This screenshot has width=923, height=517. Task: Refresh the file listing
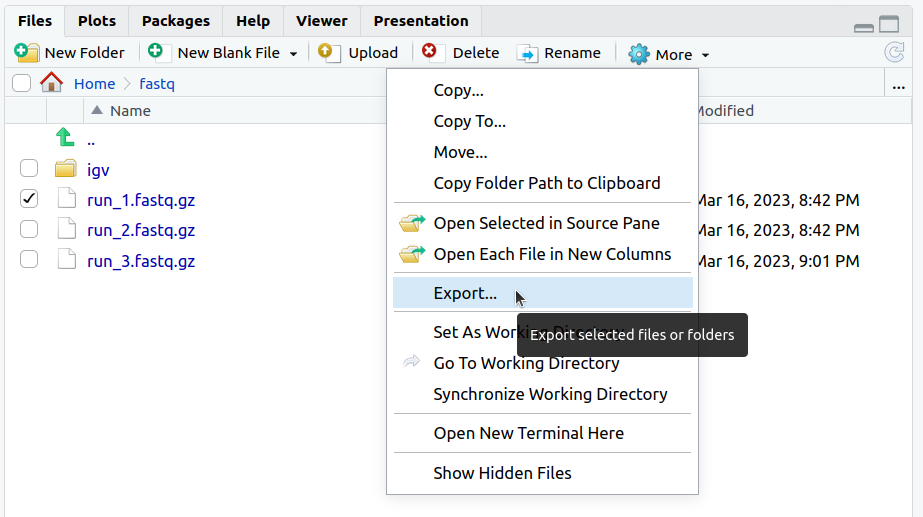(x=895, y=52)
